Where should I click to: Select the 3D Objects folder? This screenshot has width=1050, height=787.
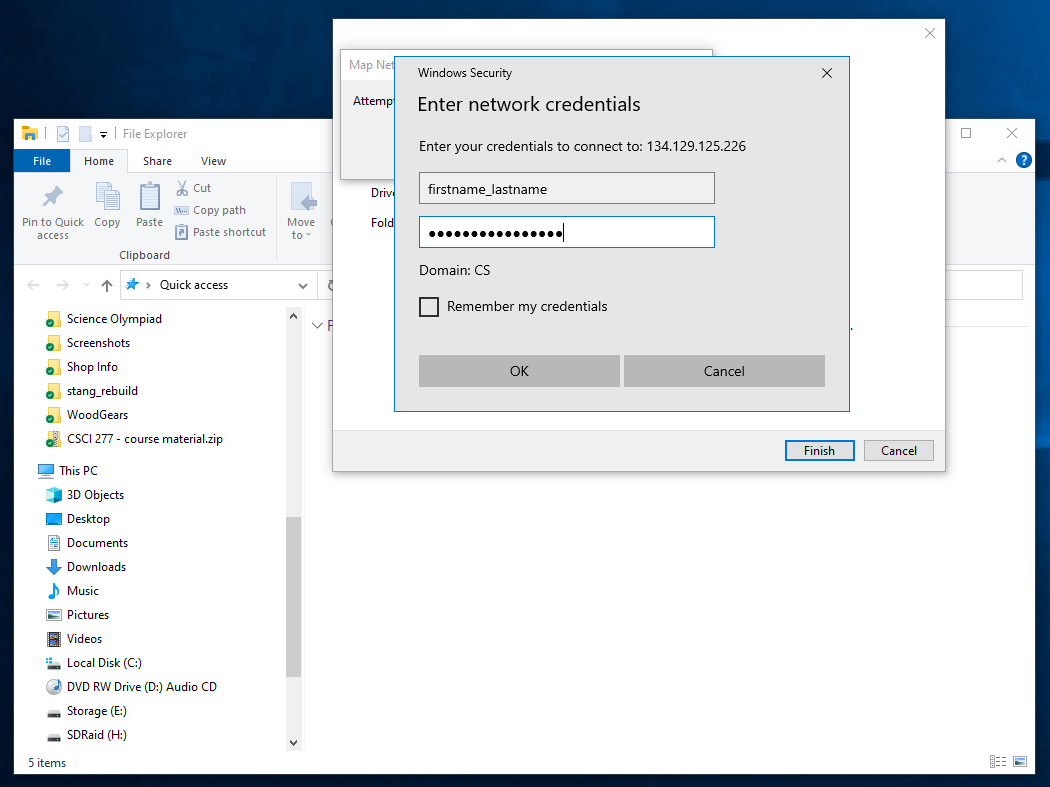click(95, 495)
